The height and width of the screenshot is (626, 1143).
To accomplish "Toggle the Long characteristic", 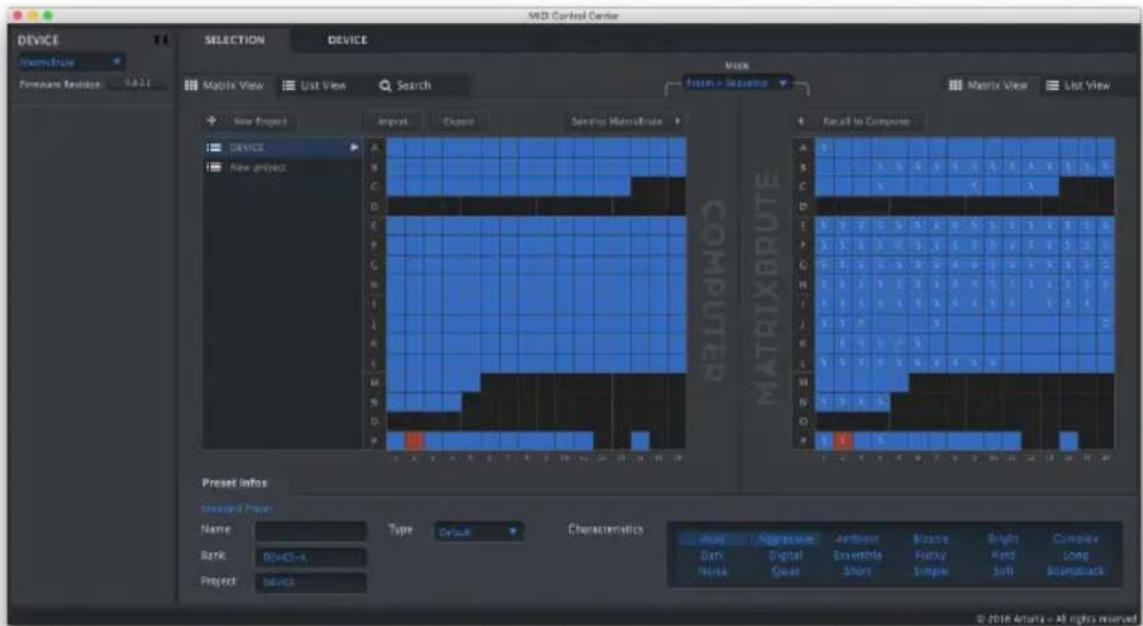I will [1074, 555].
